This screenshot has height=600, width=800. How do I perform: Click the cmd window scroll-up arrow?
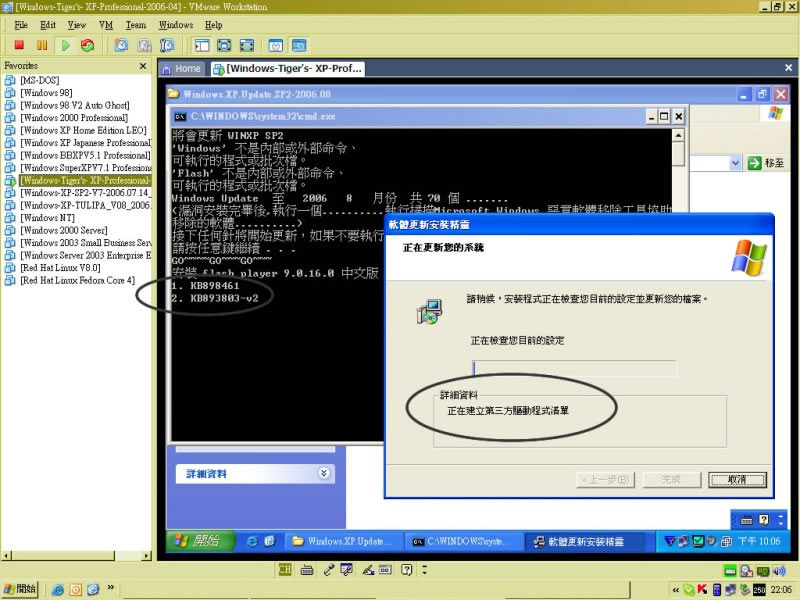click(678, 136)
